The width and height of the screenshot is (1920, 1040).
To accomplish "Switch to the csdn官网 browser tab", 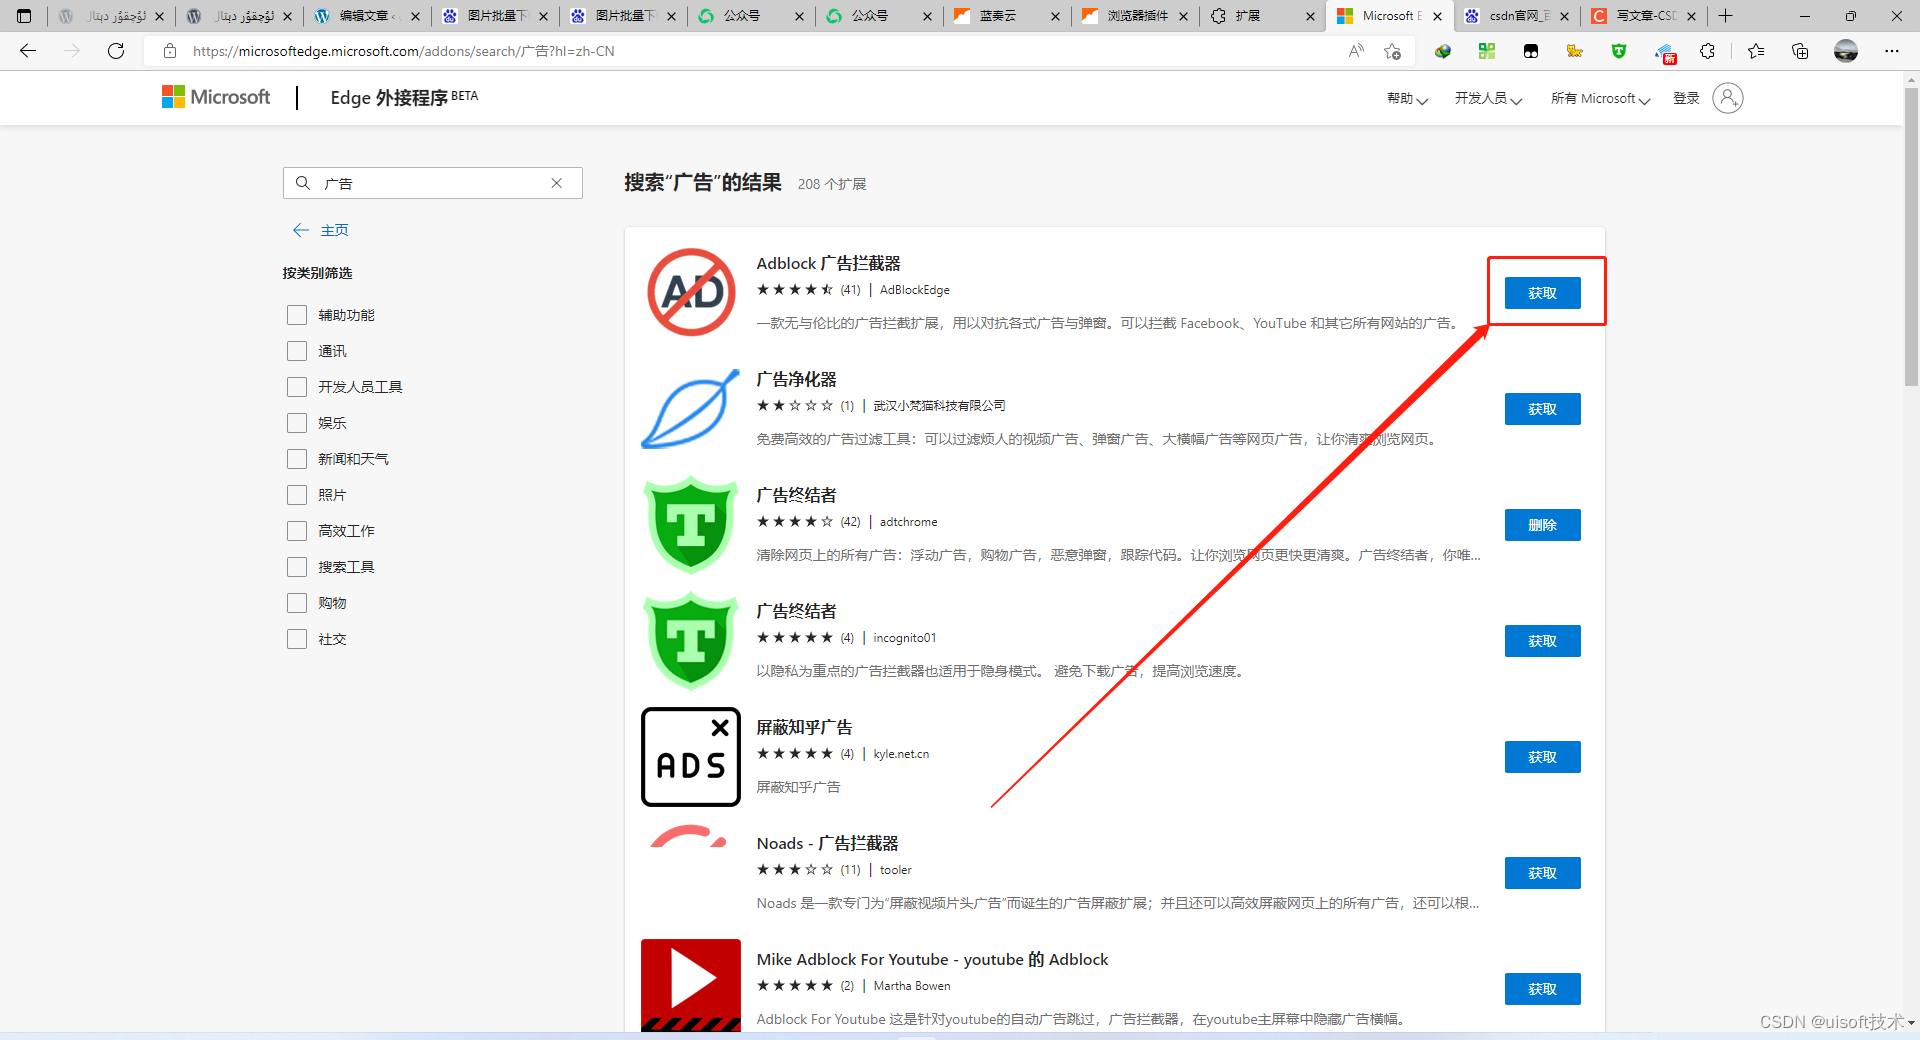I will point(1516,16).
